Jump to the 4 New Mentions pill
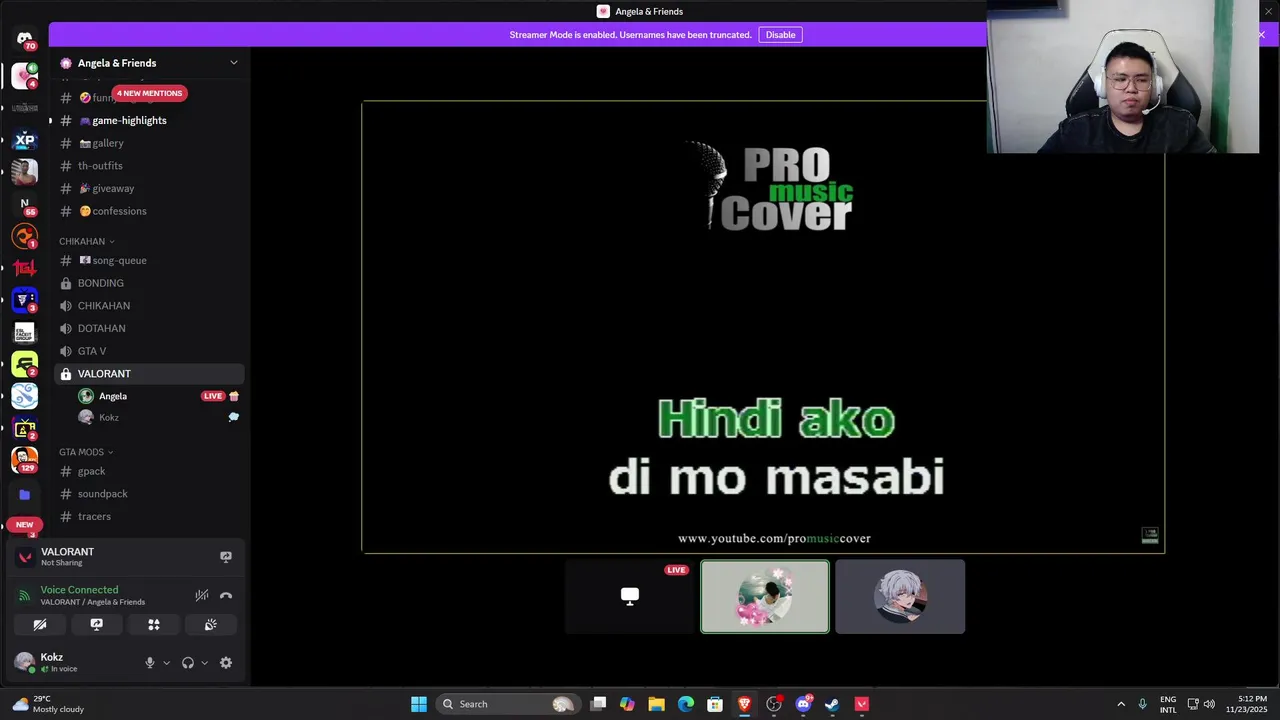The height and width of the screenshot is (720, 1280). (150, 93)
